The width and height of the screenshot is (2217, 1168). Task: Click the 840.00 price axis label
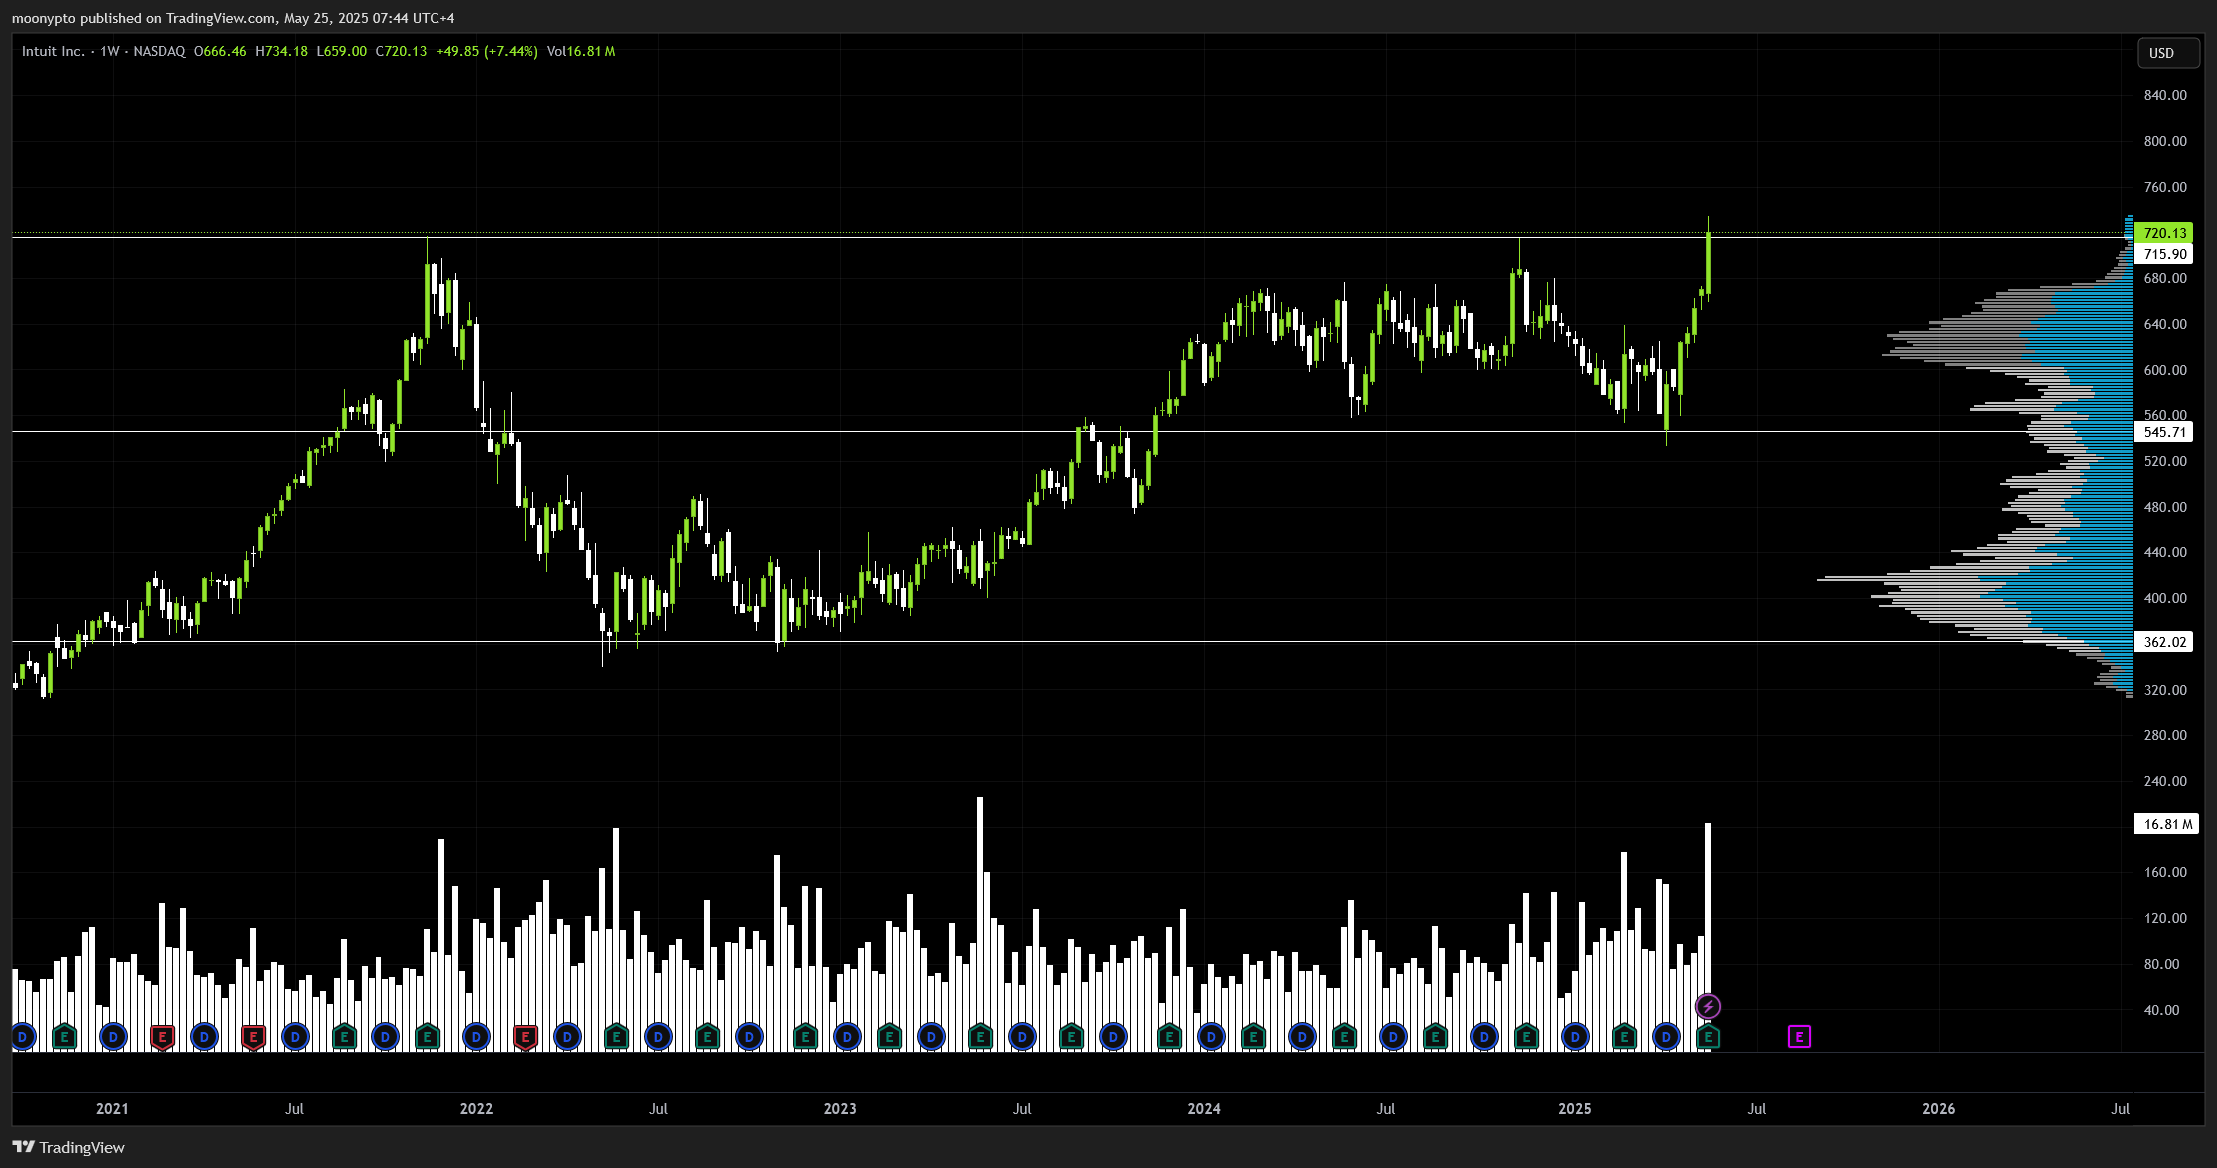(2165, 95)
